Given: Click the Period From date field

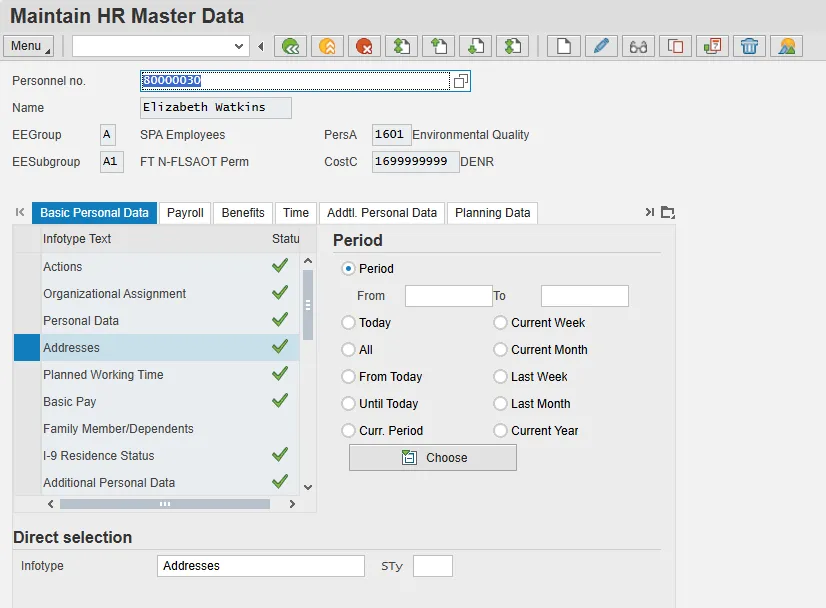Looking at the screenshot, I should [x=448, y=296].
